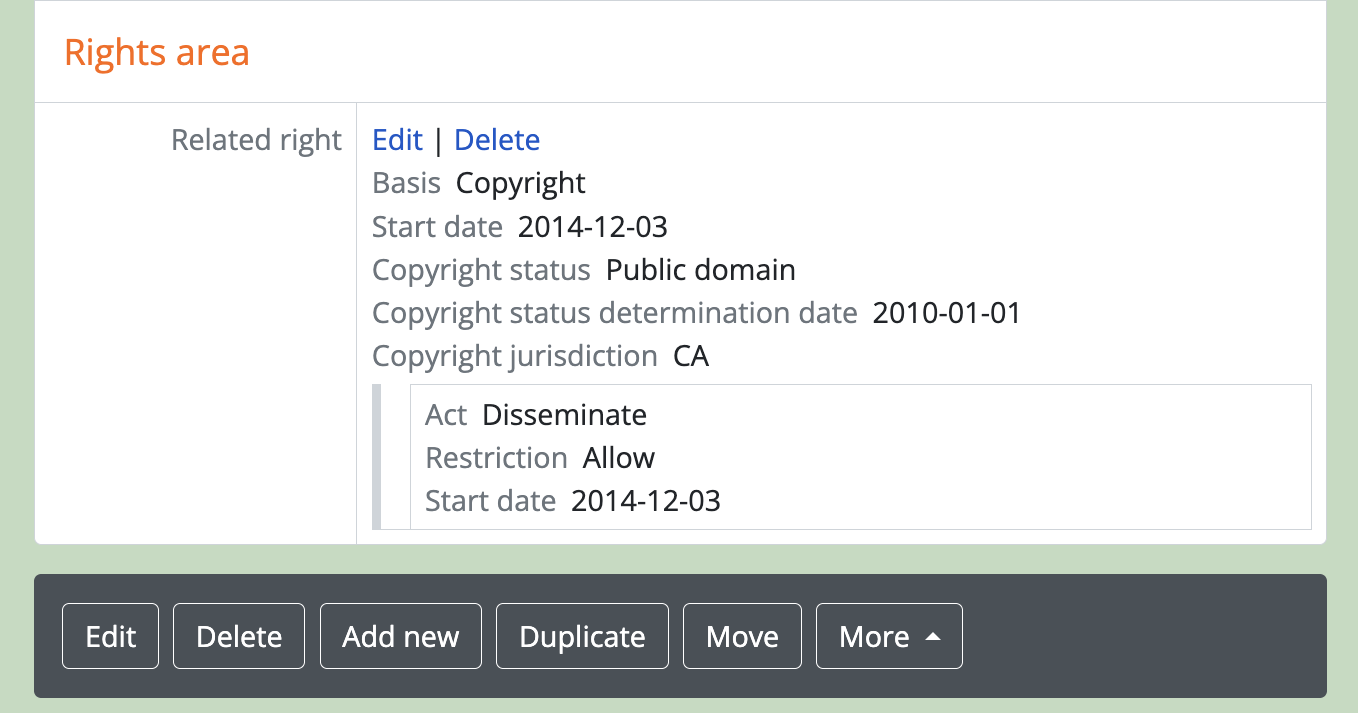This screenshot has height=713, width=1358.
Task: Select the Related right field label
Action: pyautogui.click(x=256, y=140)
